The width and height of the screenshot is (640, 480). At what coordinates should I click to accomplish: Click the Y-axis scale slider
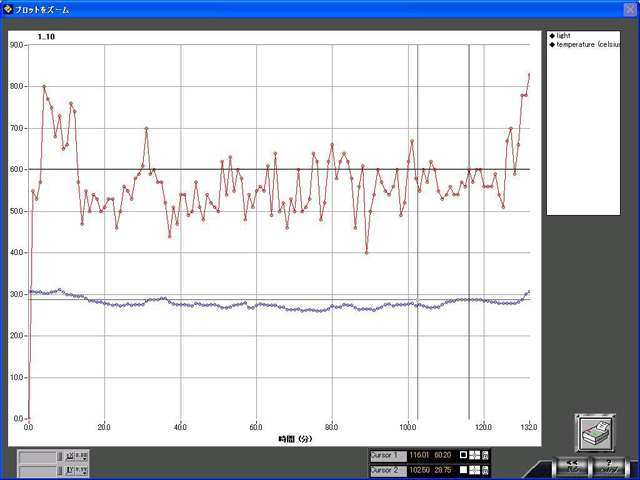39,470
